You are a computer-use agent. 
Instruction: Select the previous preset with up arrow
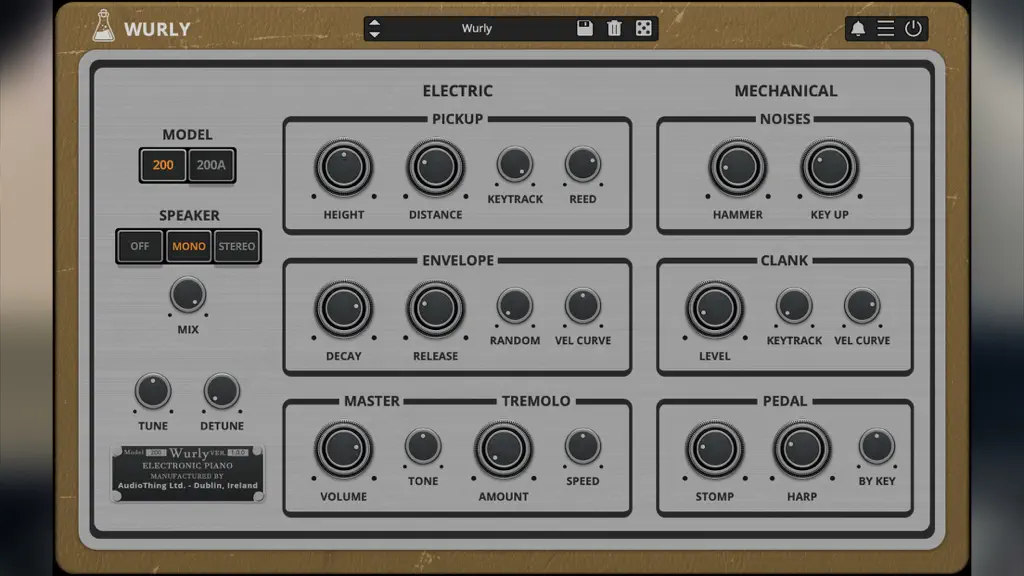pos(374,22)
